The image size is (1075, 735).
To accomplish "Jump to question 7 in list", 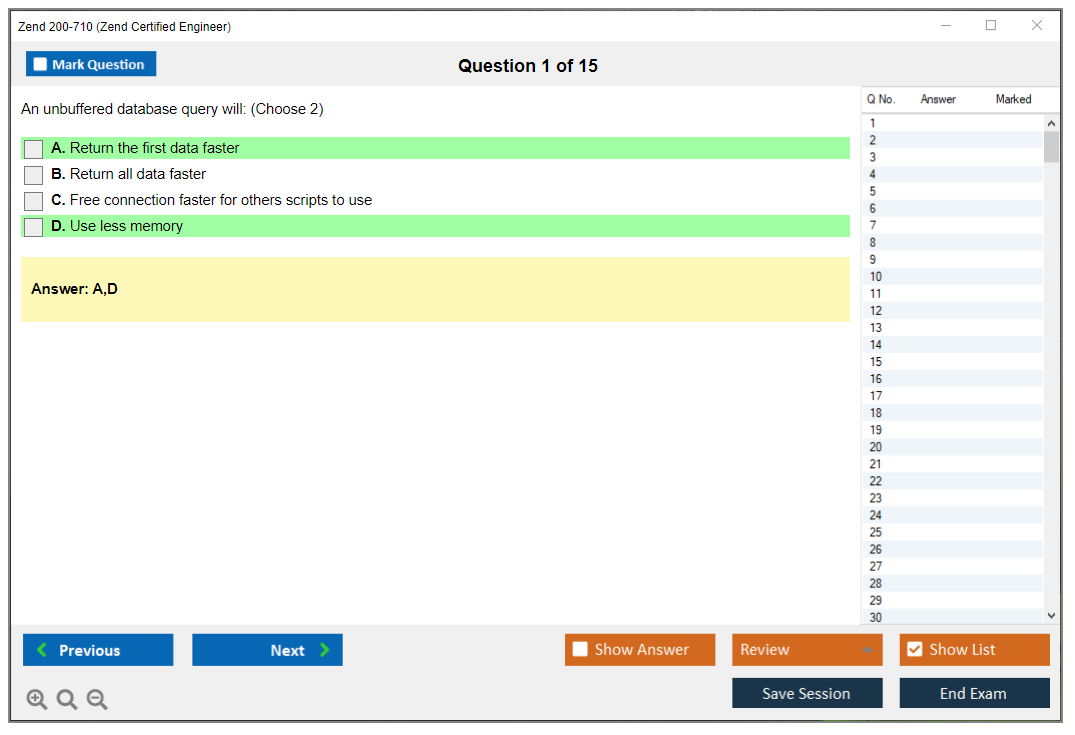I will 873,226.
